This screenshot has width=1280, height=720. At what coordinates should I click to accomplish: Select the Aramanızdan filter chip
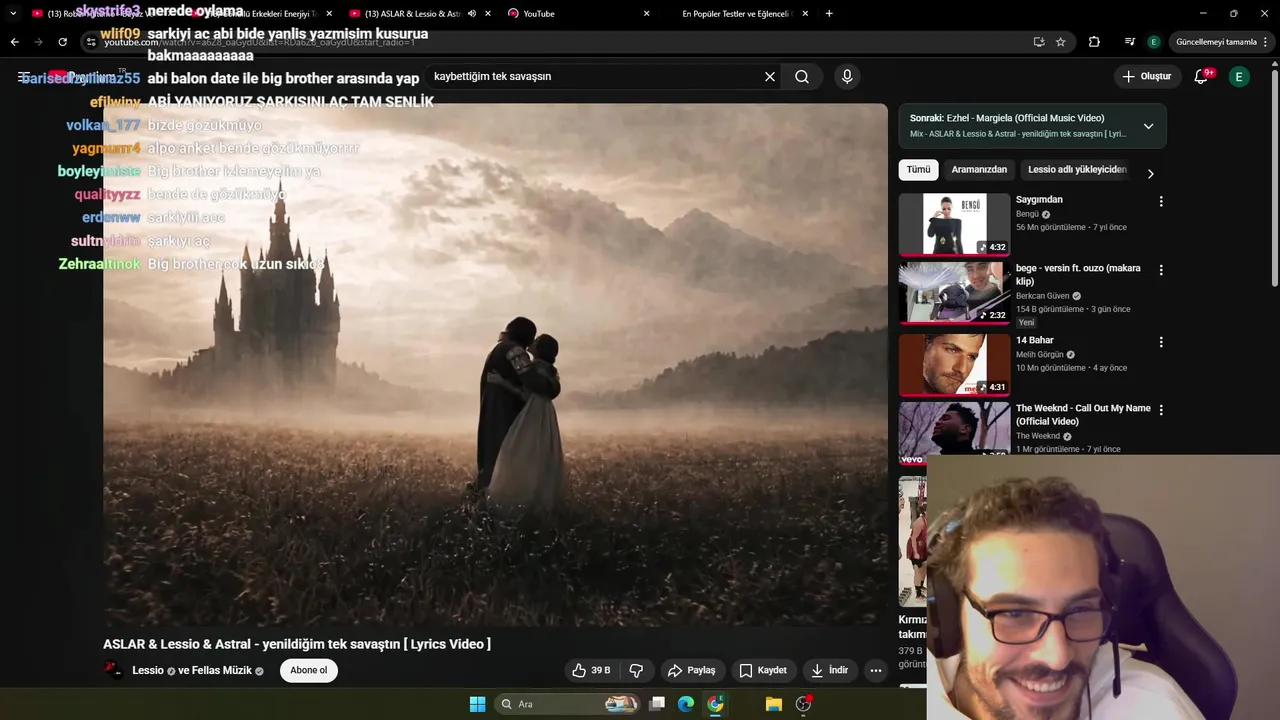click(x=979, y=170)
